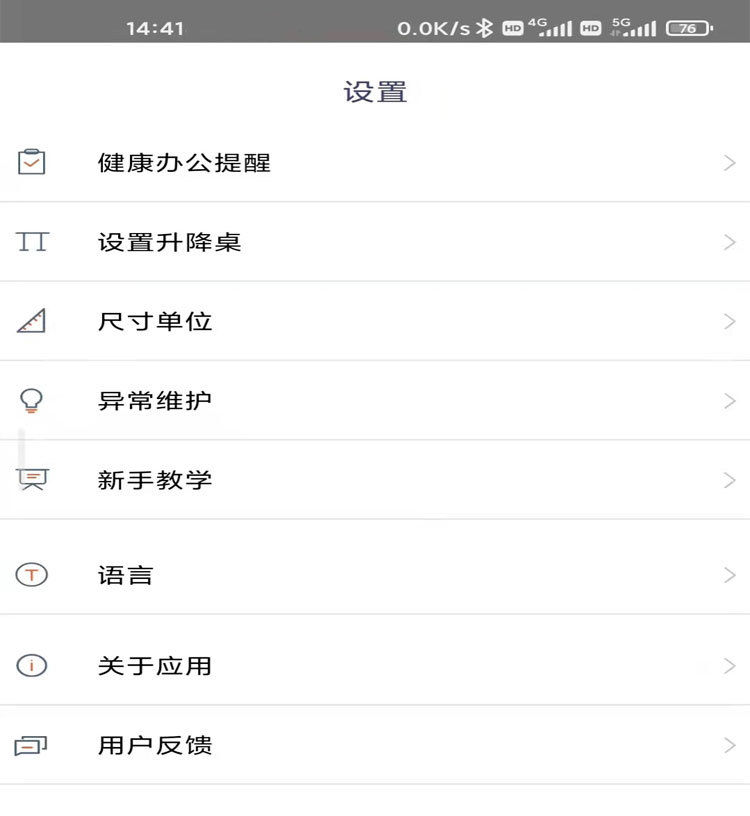Open the 健康办公提醒 menu item

click(x=184, y=162)
